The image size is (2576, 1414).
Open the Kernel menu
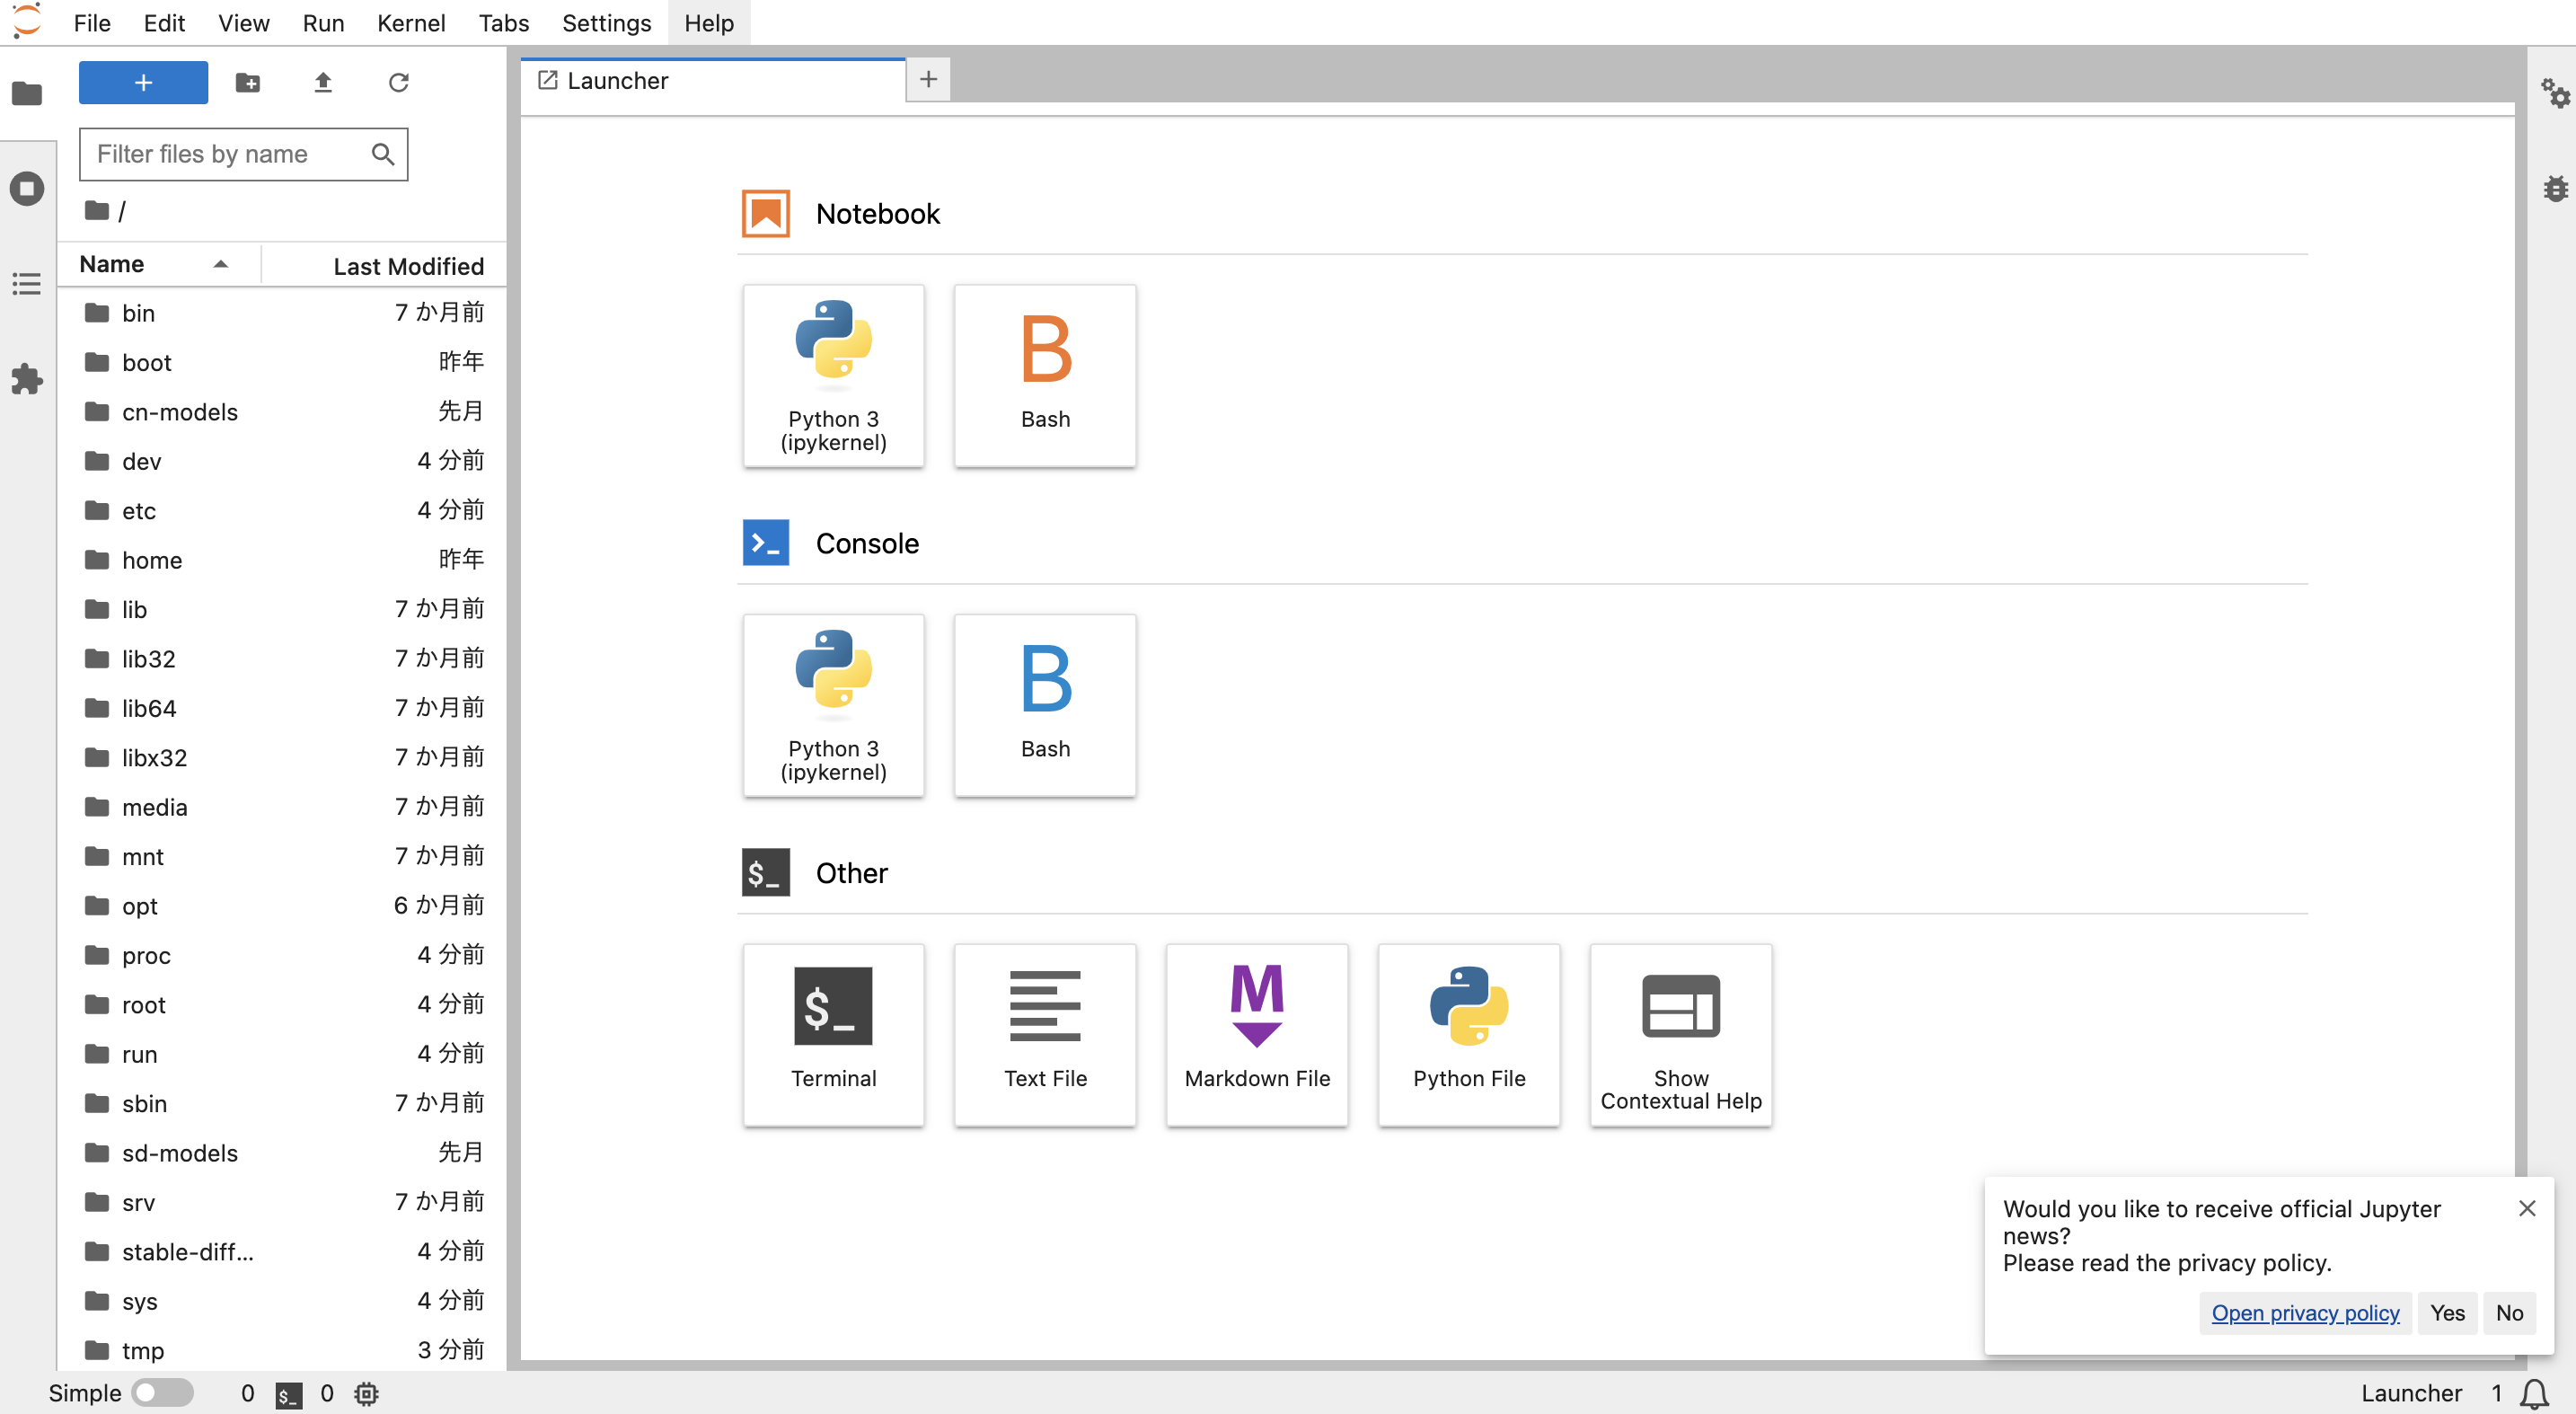pos(411,22)
